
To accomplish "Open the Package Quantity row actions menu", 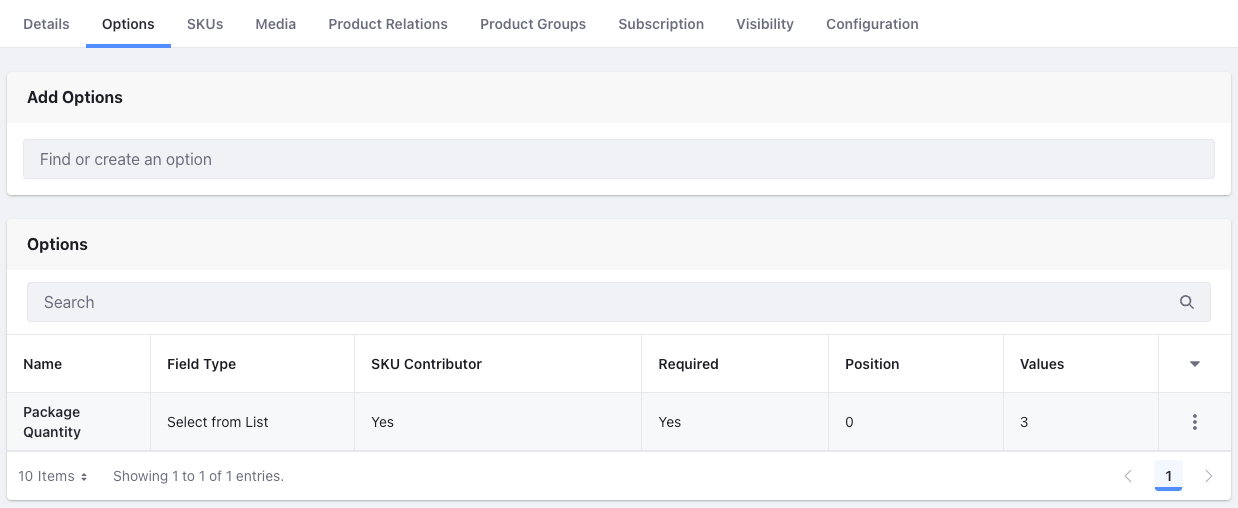I will [x=1195, y=422].
